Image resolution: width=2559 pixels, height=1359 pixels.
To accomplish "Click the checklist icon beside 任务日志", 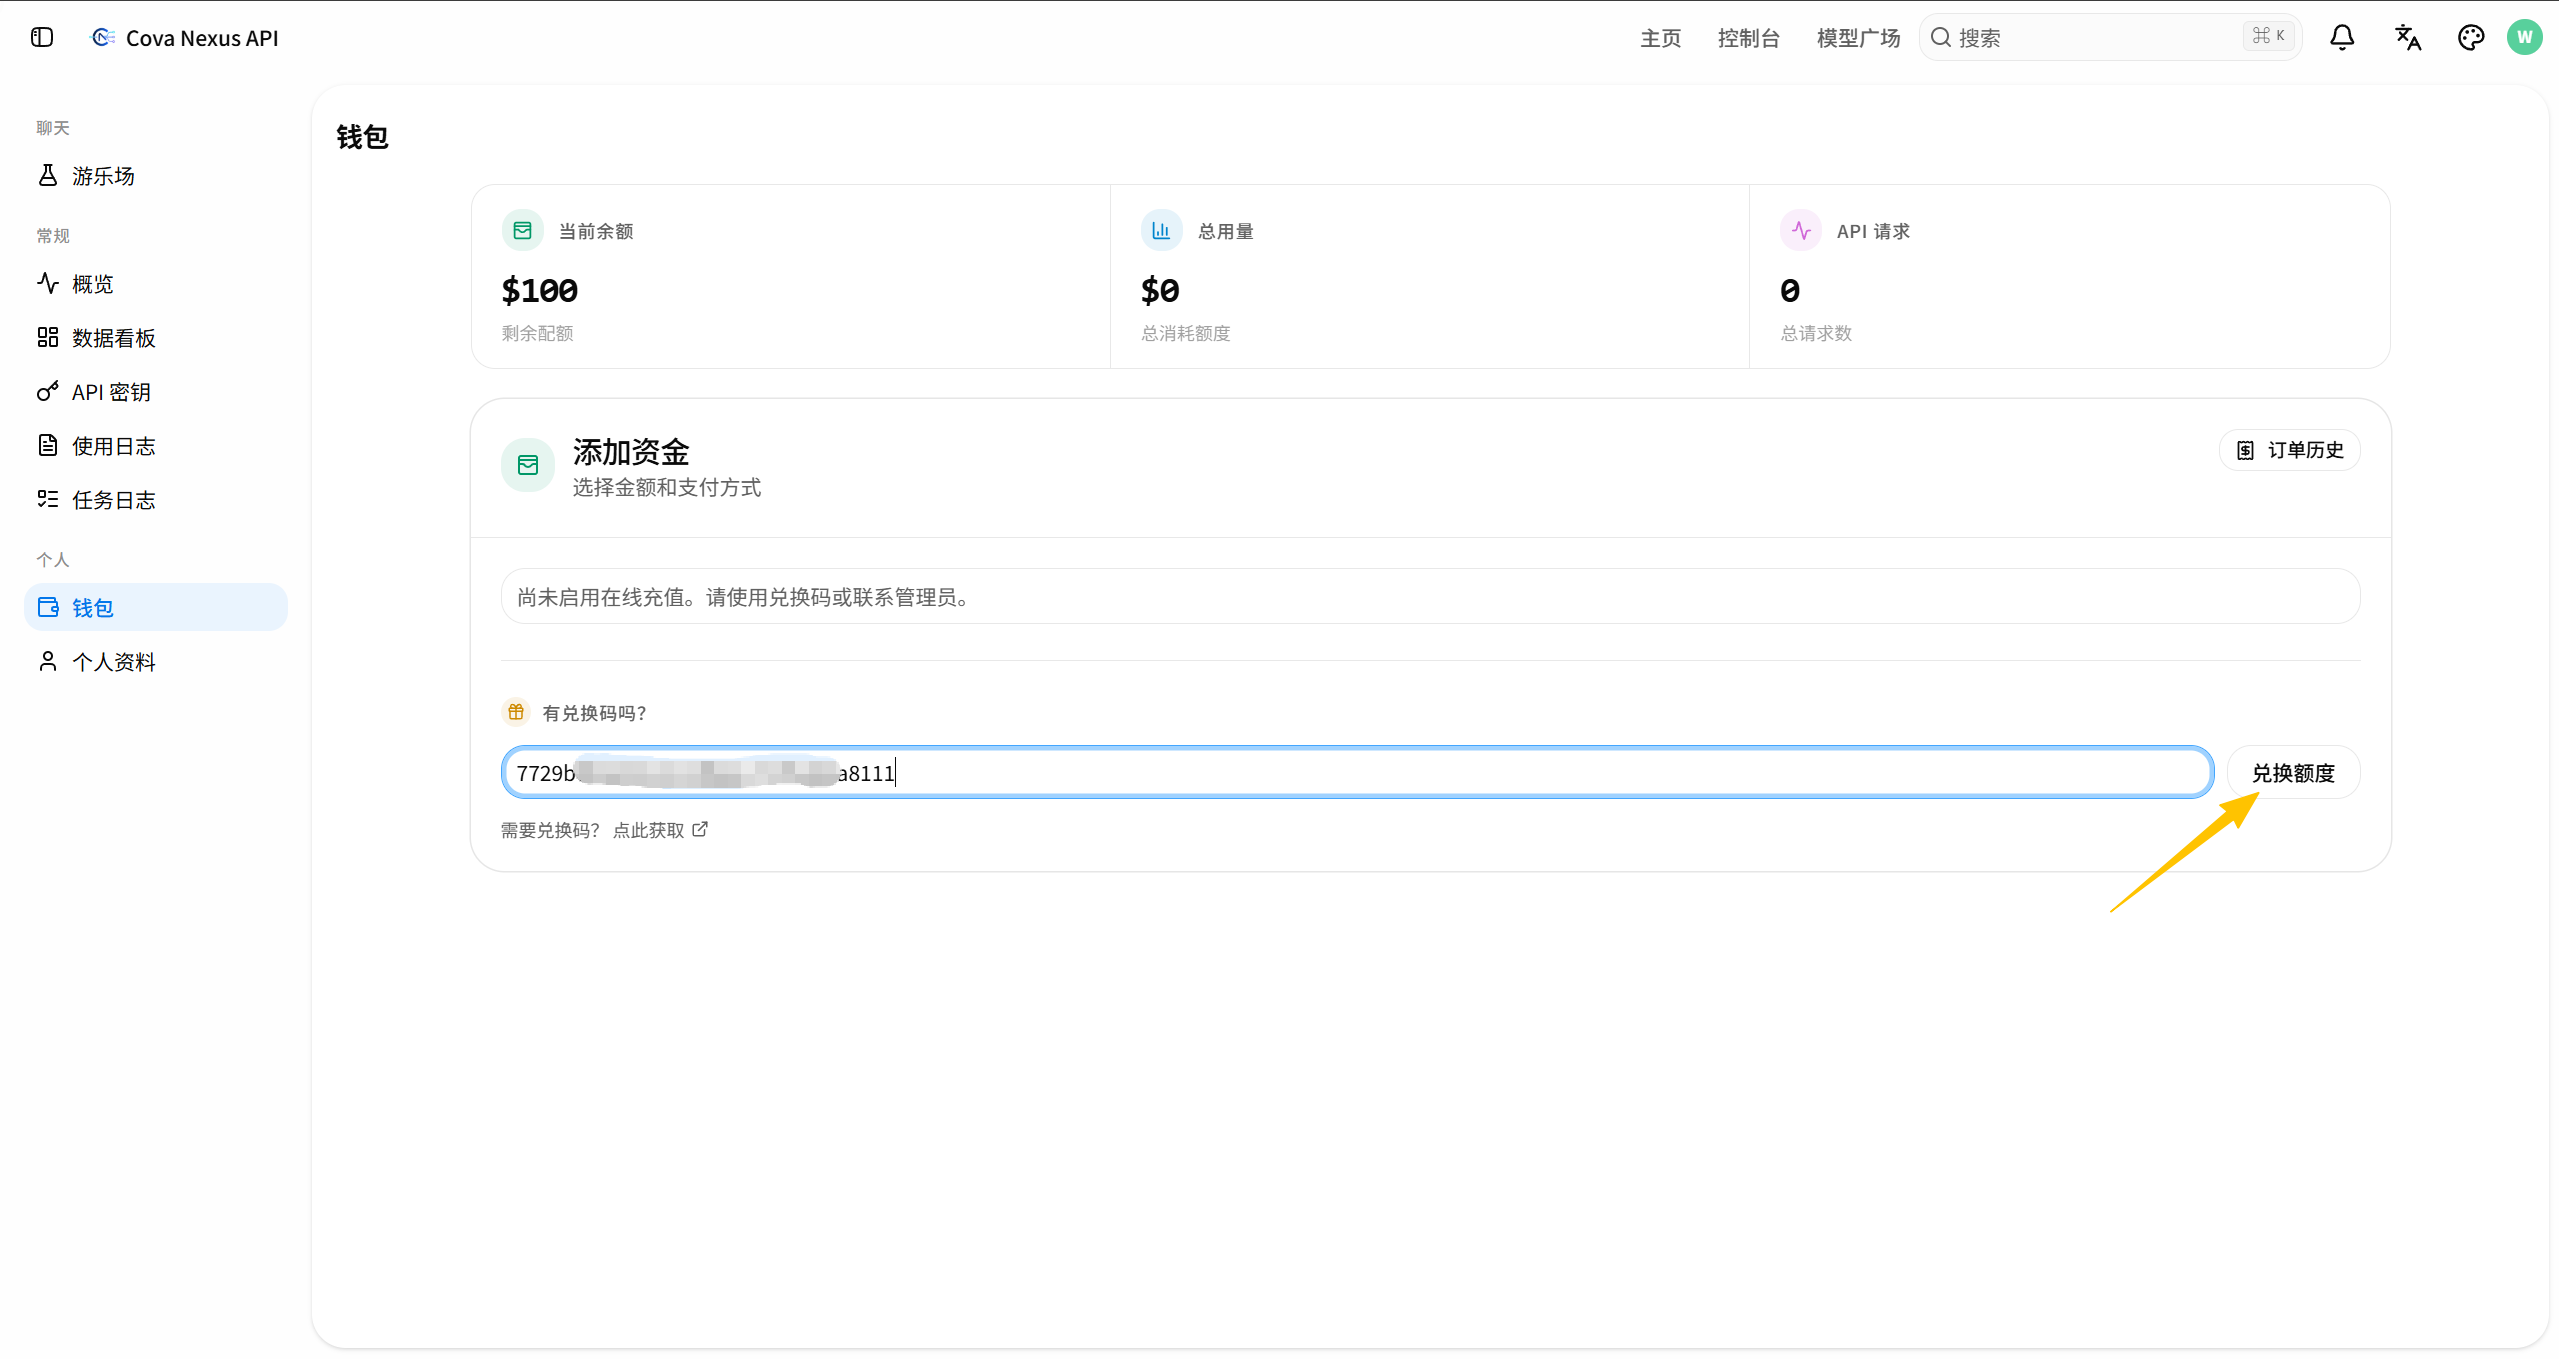I will [x=48, y=500].
